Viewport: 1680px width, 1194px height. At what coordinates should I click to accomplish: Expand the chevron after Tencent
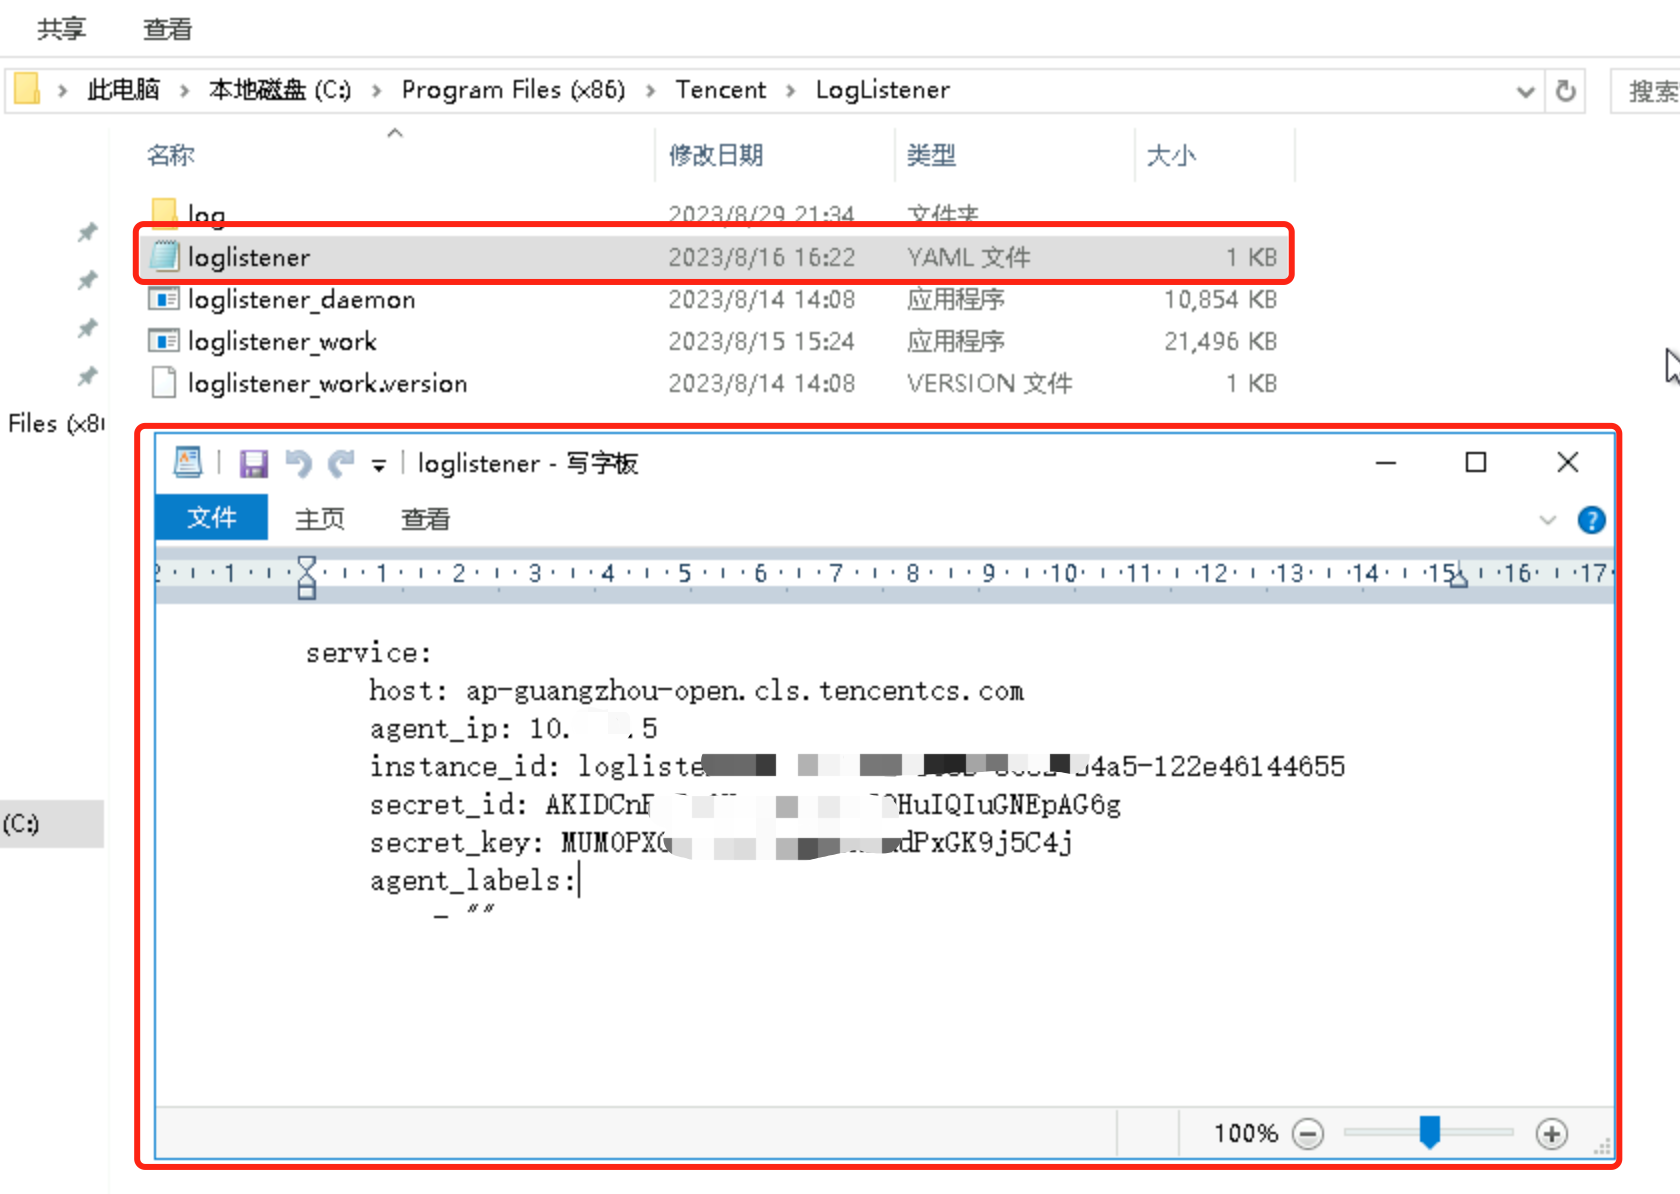pos(791,91)
